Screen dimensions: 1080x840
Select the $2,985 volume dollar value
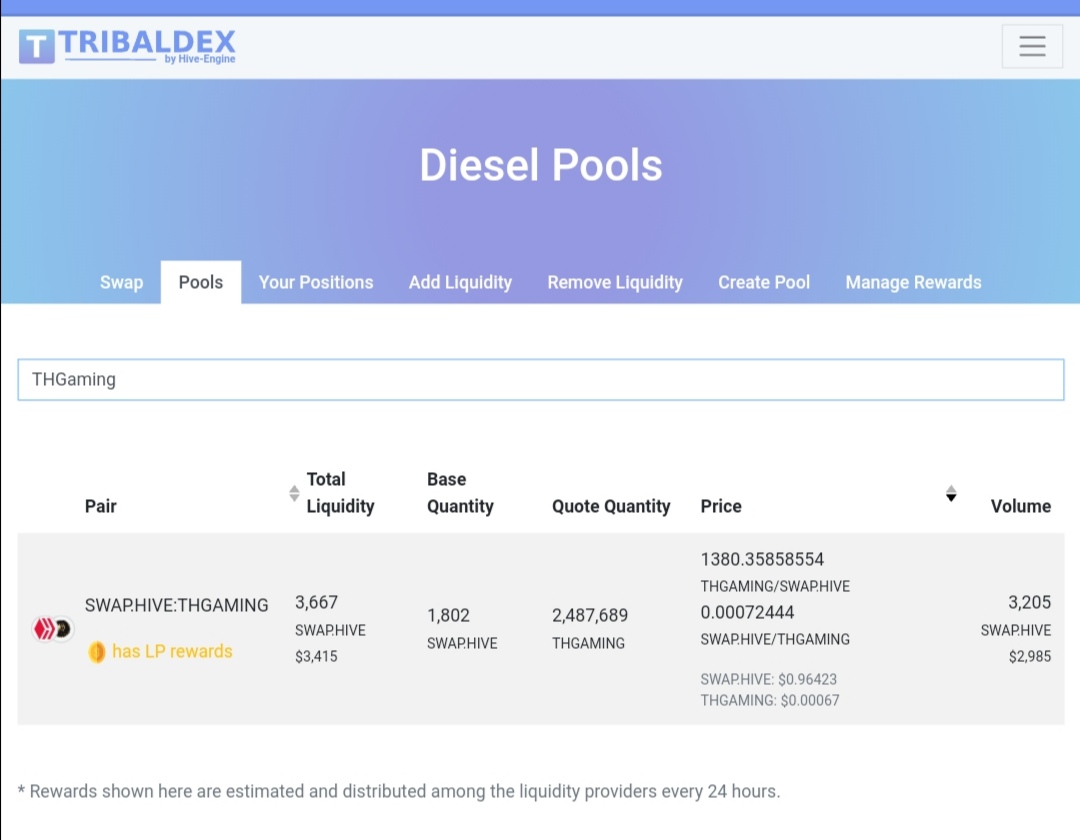[1030, 656]
